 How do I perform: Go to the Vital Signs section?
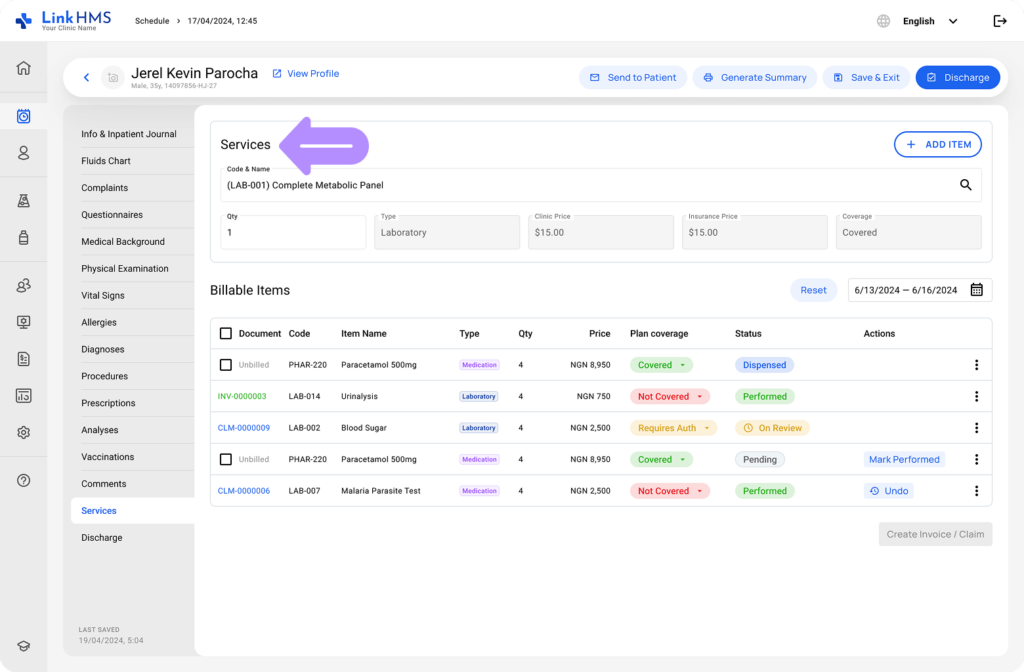(x=103, y=295)
